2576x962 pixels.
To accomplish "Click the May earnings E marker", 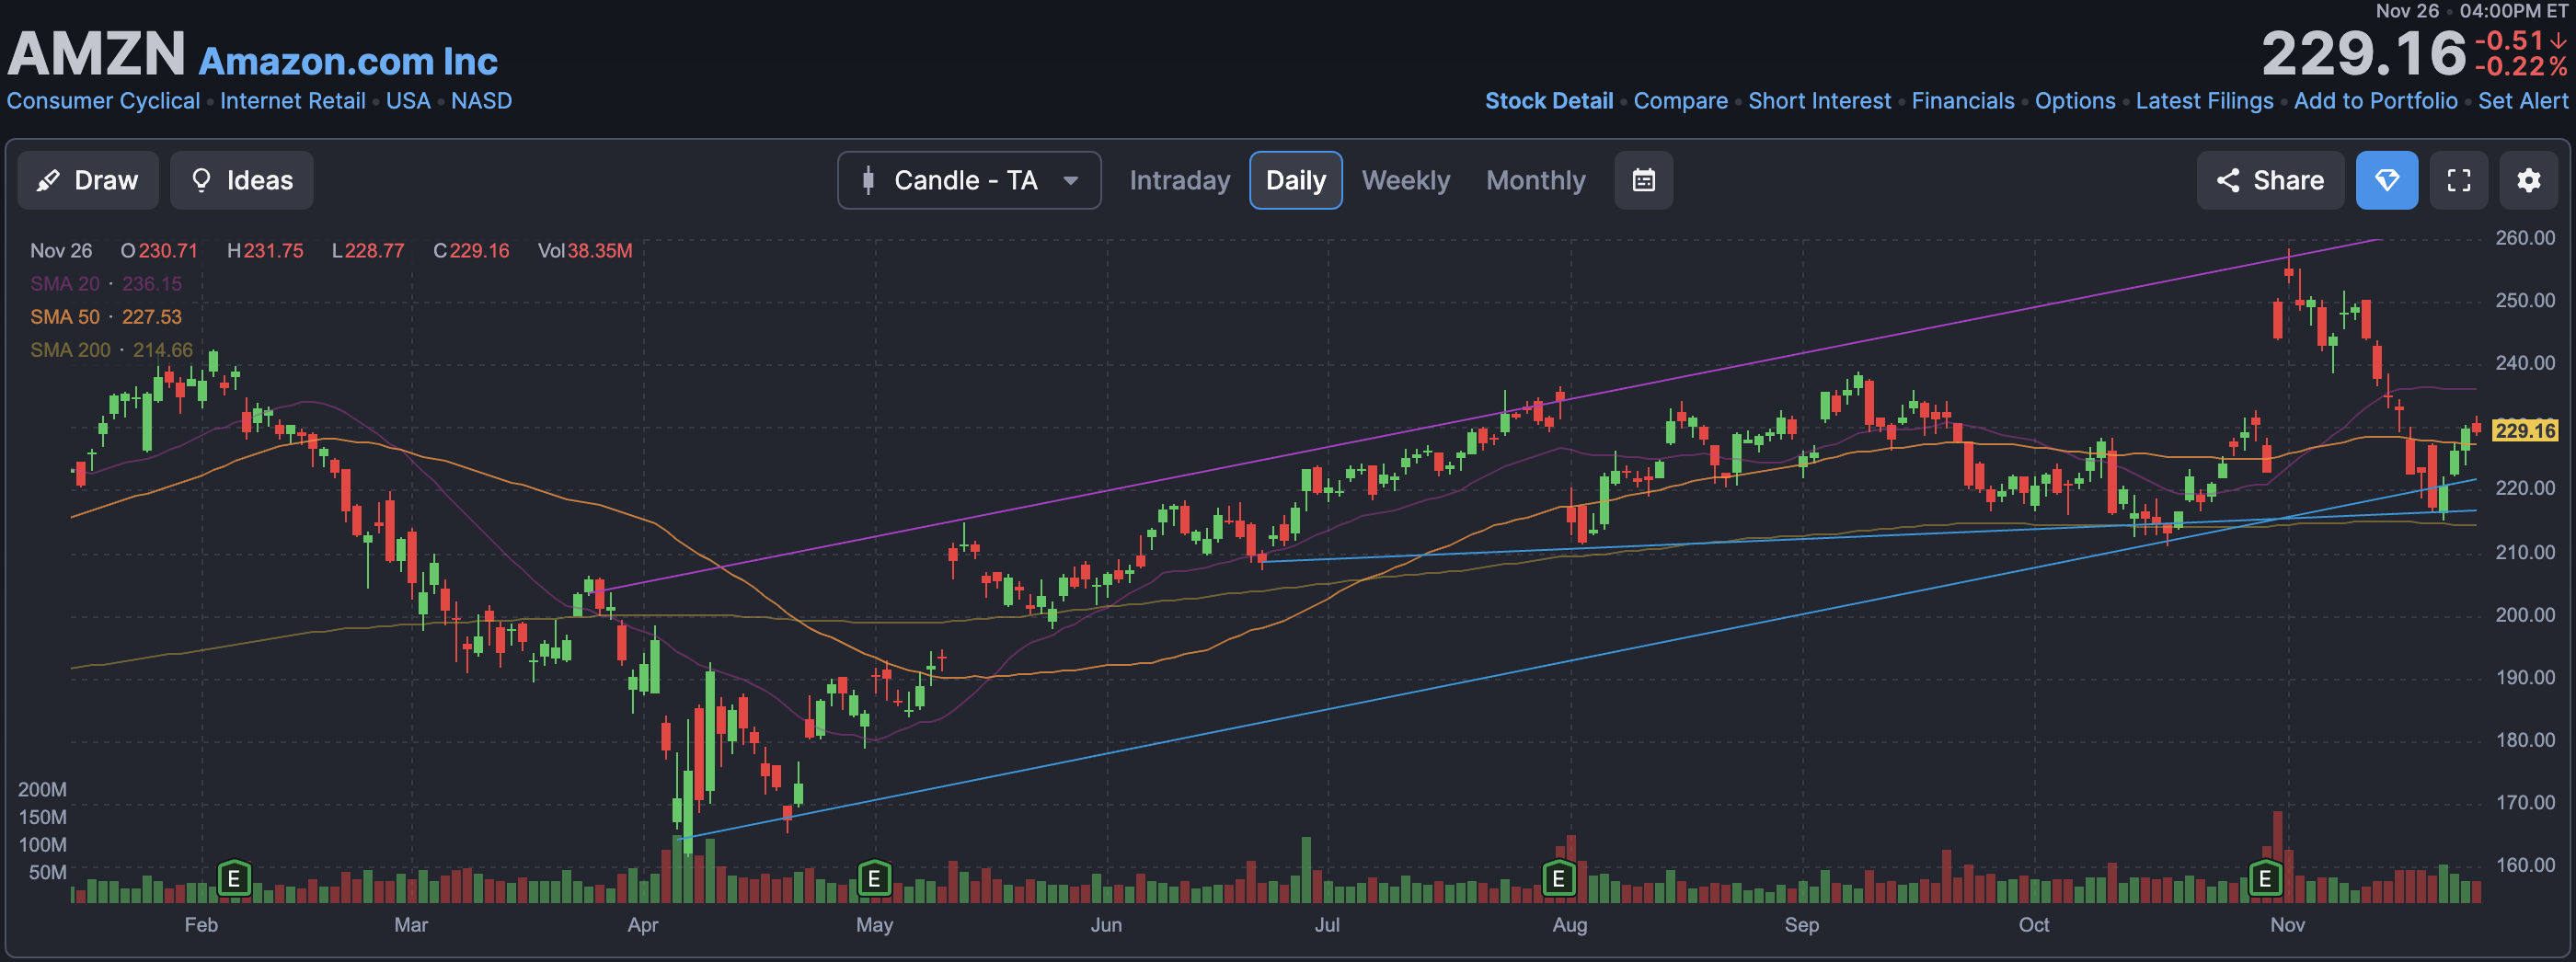I will tap(874, 879).
